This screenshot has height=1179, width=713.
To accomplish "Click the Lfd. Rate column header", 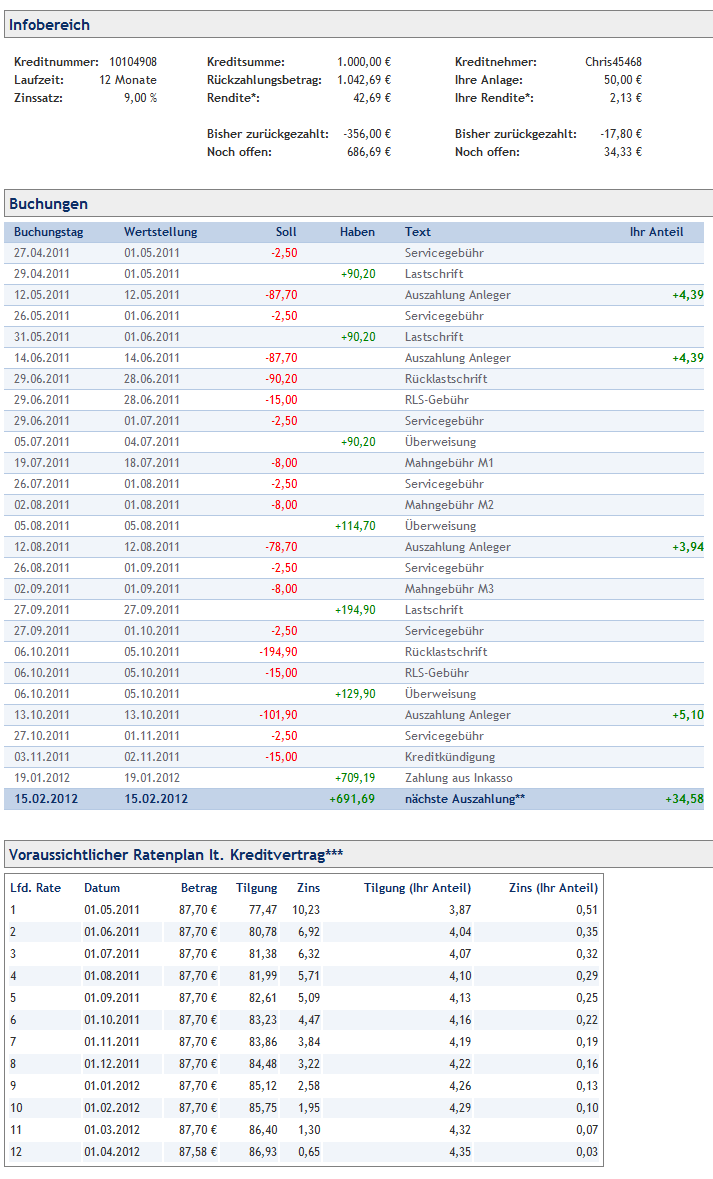I will click(x=35, y=887).
